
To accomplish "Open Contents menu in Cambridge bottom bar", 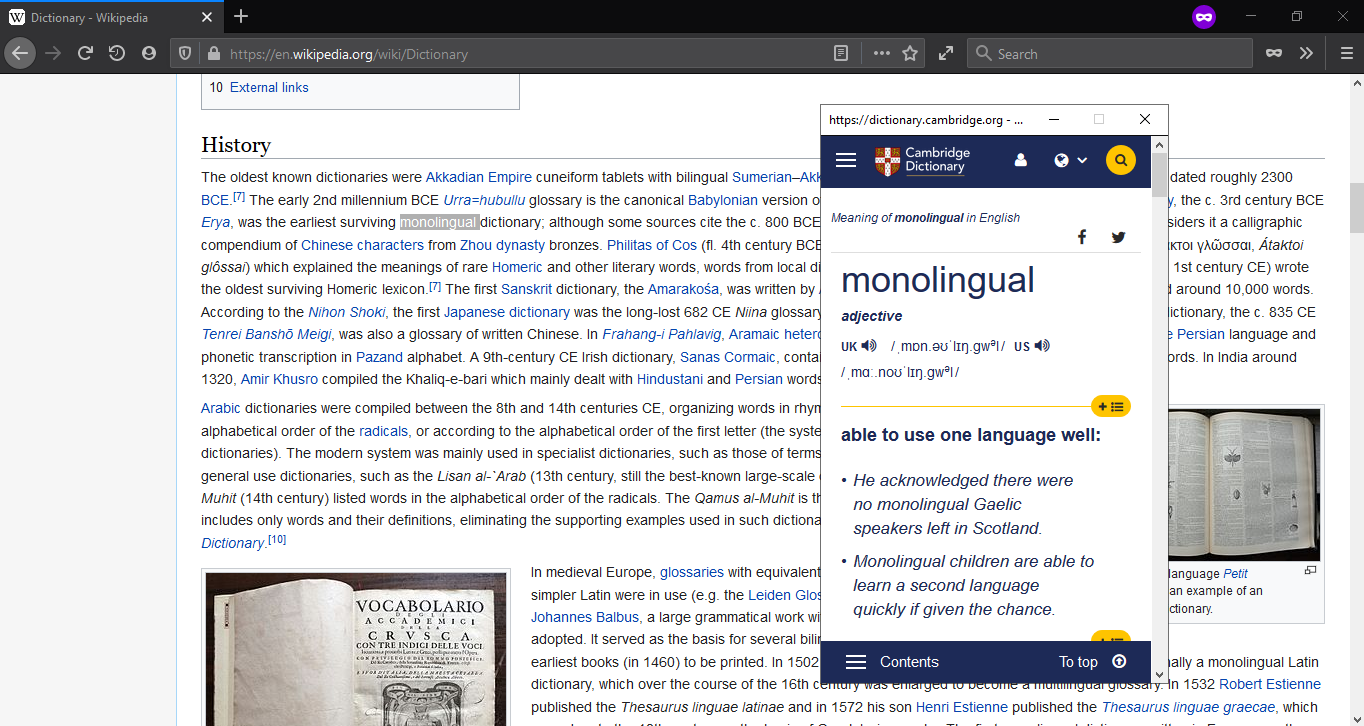I will pos(892,662).
